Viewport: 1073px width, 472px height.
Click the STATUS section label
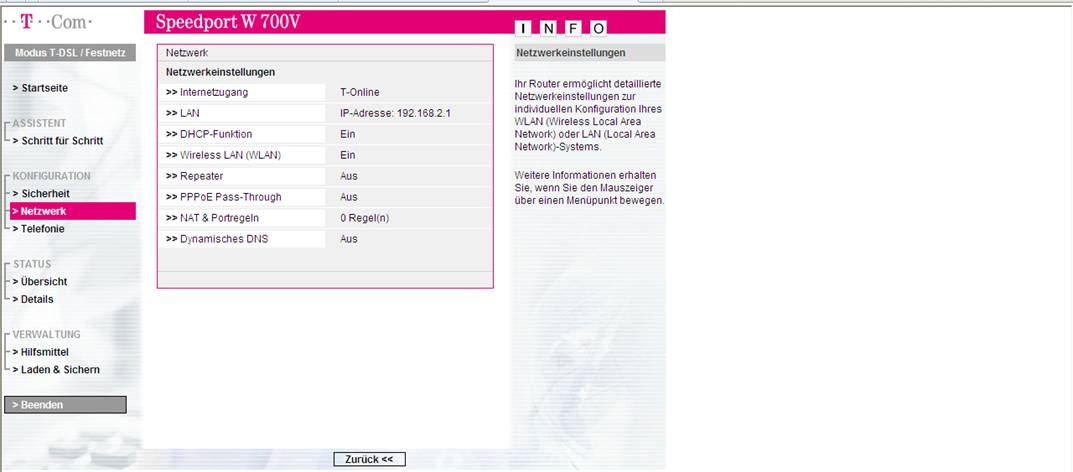[32, 263]
